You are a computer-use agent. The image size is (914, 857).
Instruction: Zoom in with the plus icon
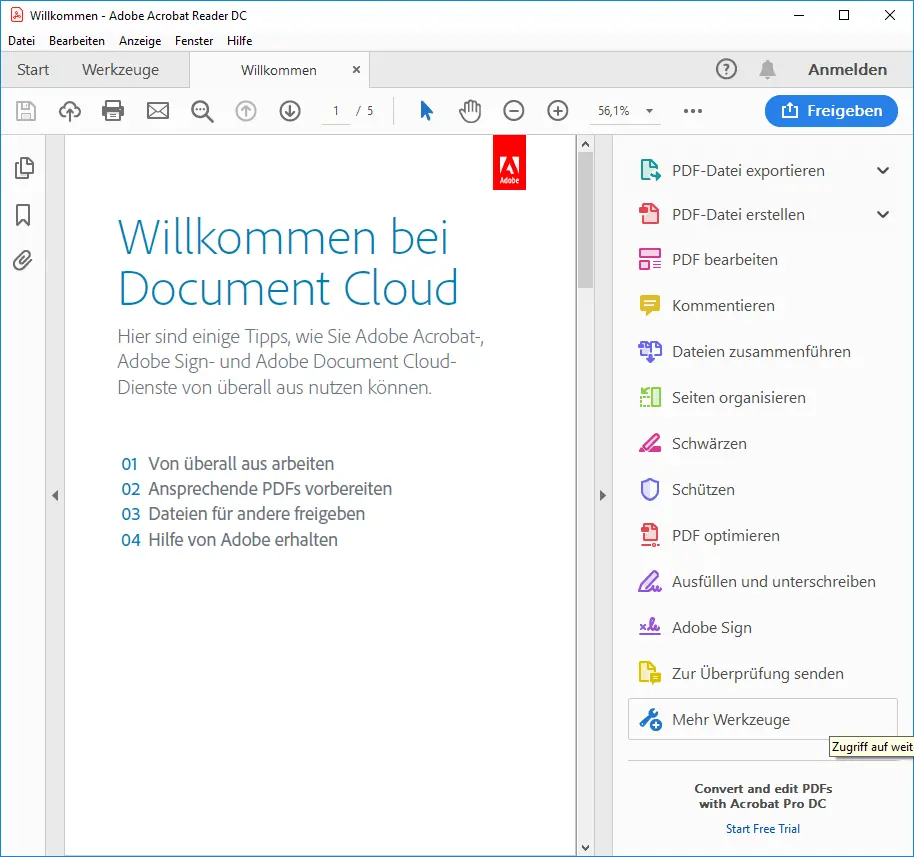coord(558,111)
